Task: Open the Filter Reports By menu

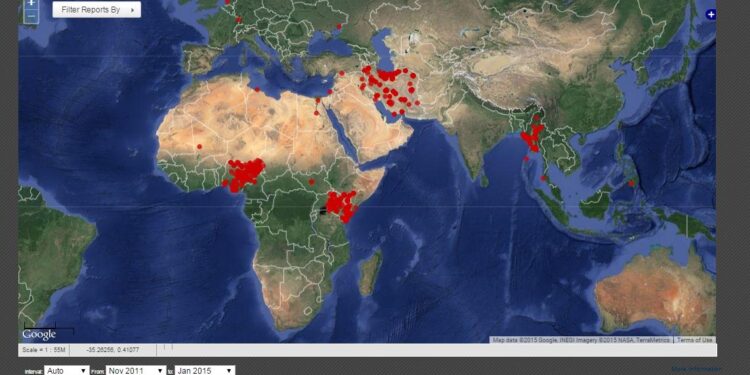Action: tap(97, 10)
